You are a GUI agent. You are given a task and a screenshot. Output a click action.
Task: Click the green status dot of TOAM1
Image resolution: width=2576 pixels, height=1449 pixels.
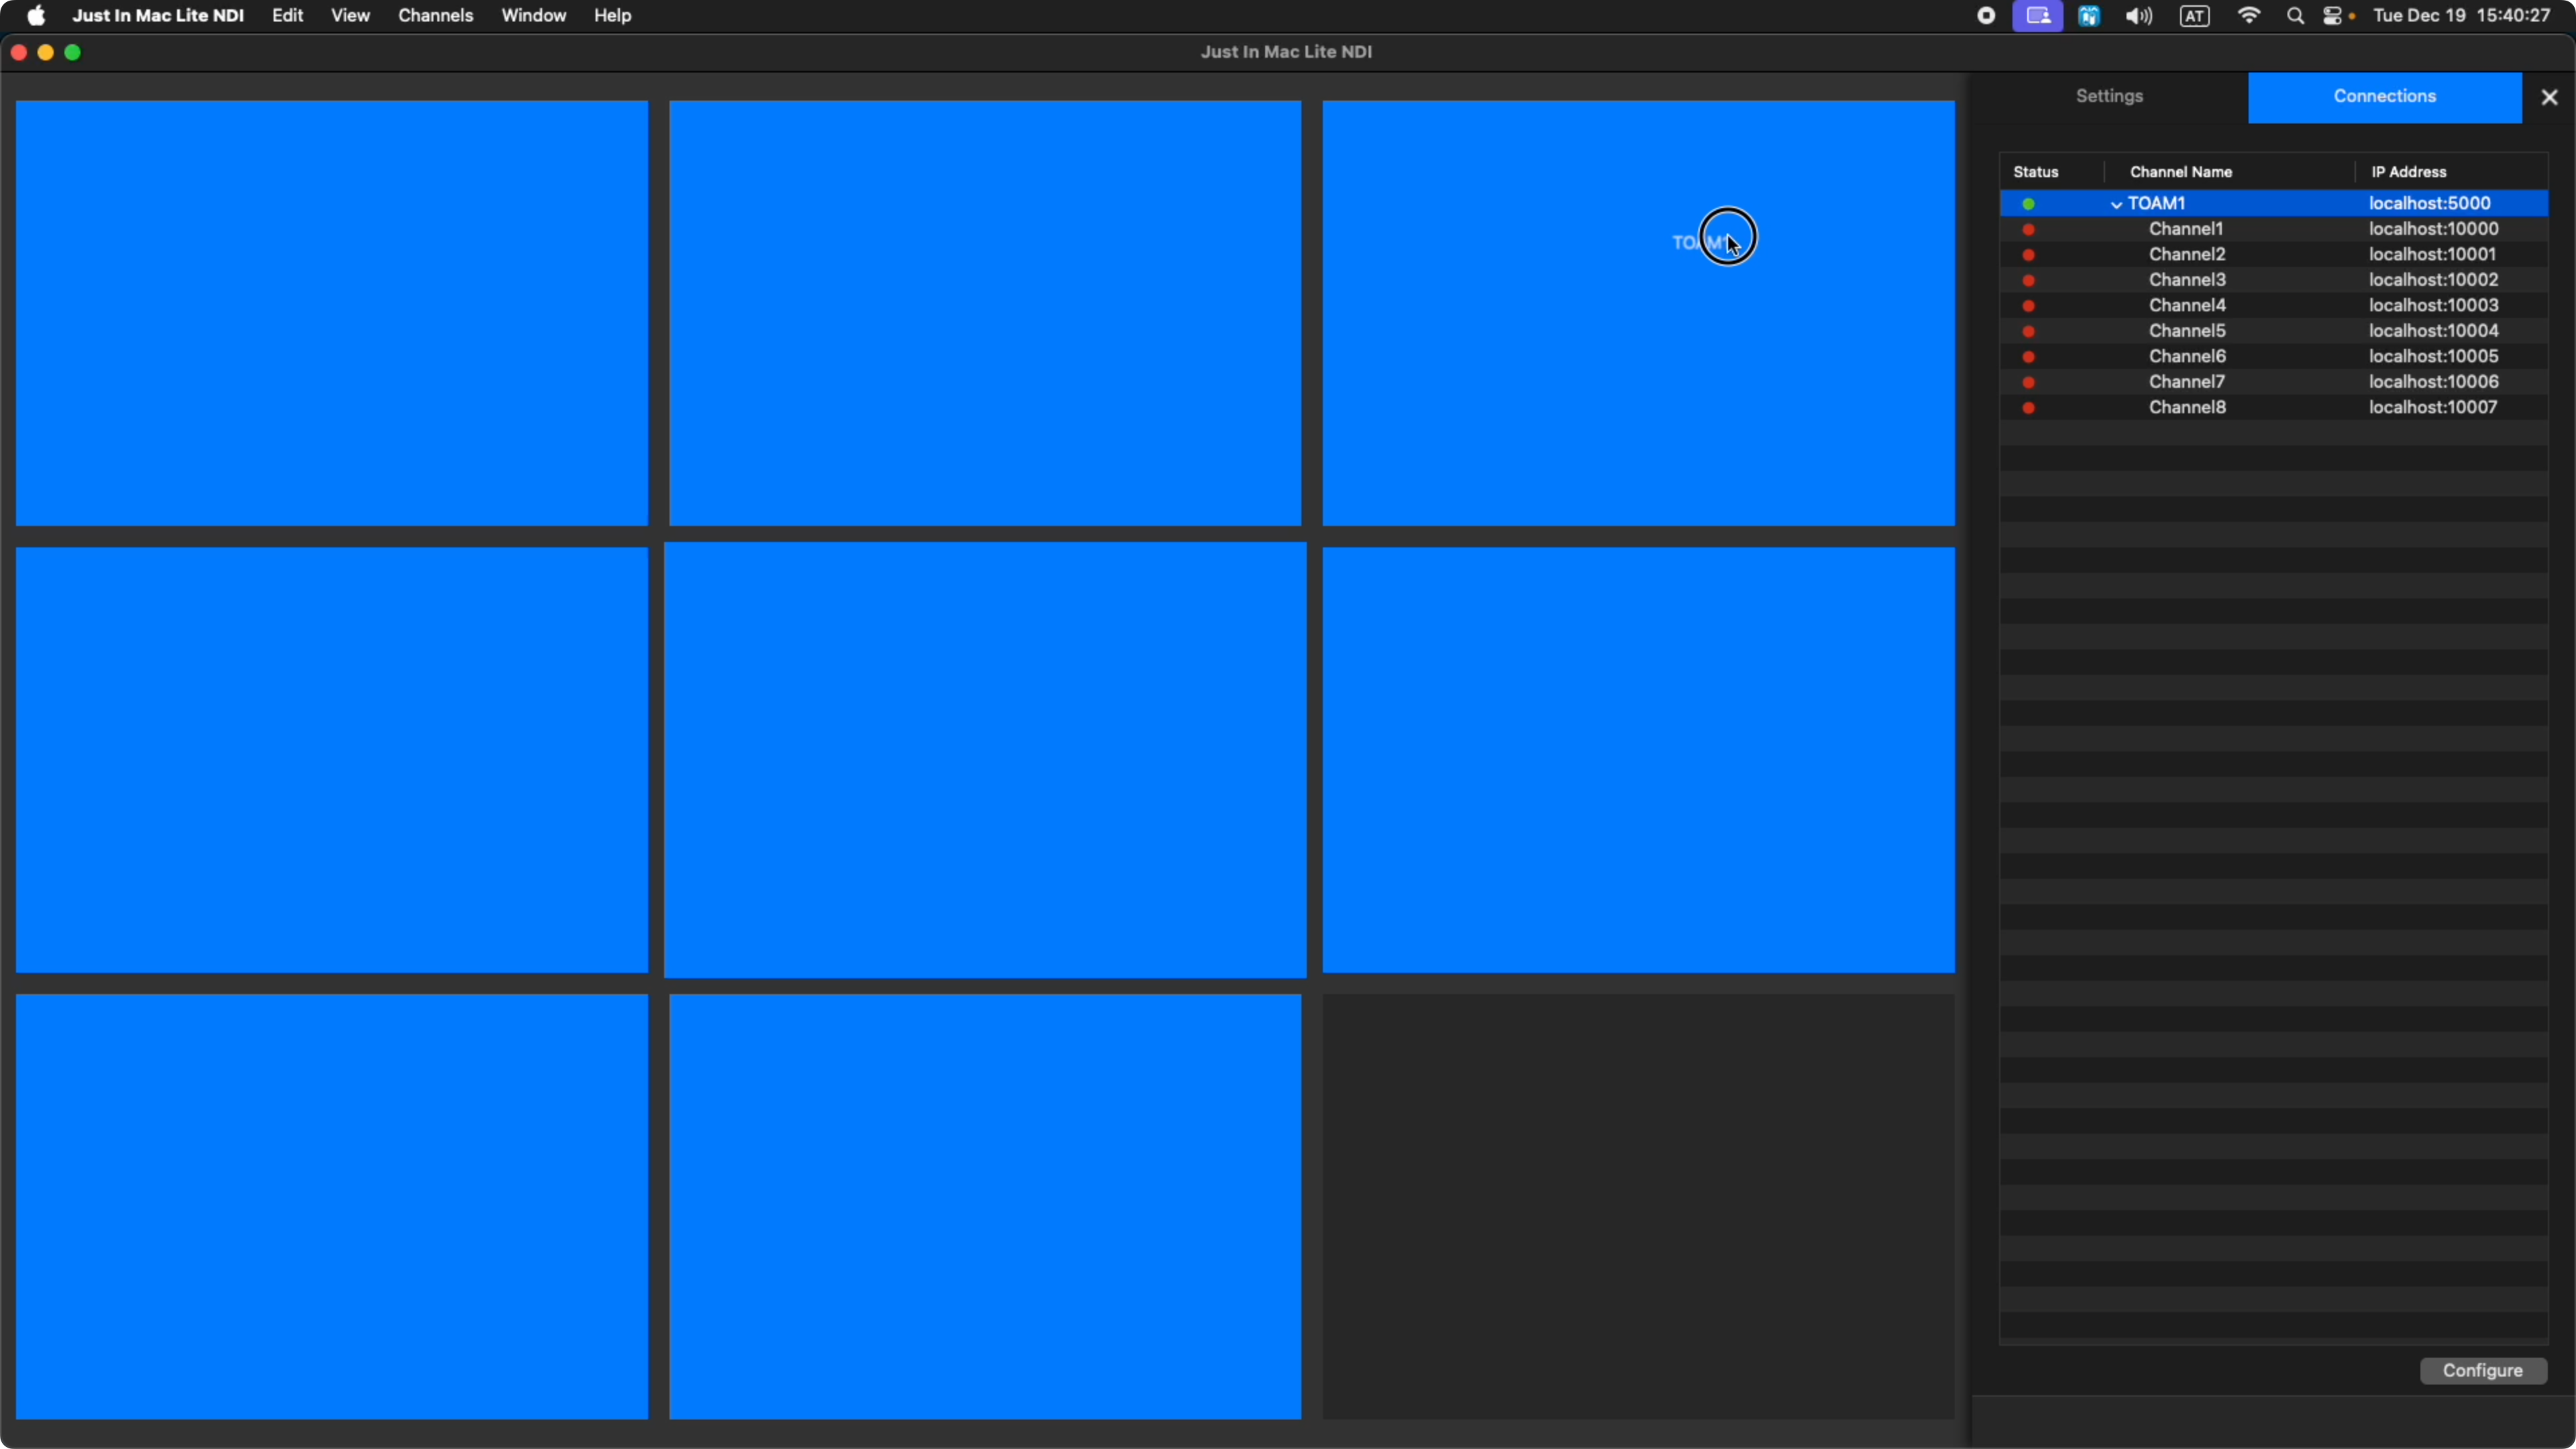point(2028,204)
